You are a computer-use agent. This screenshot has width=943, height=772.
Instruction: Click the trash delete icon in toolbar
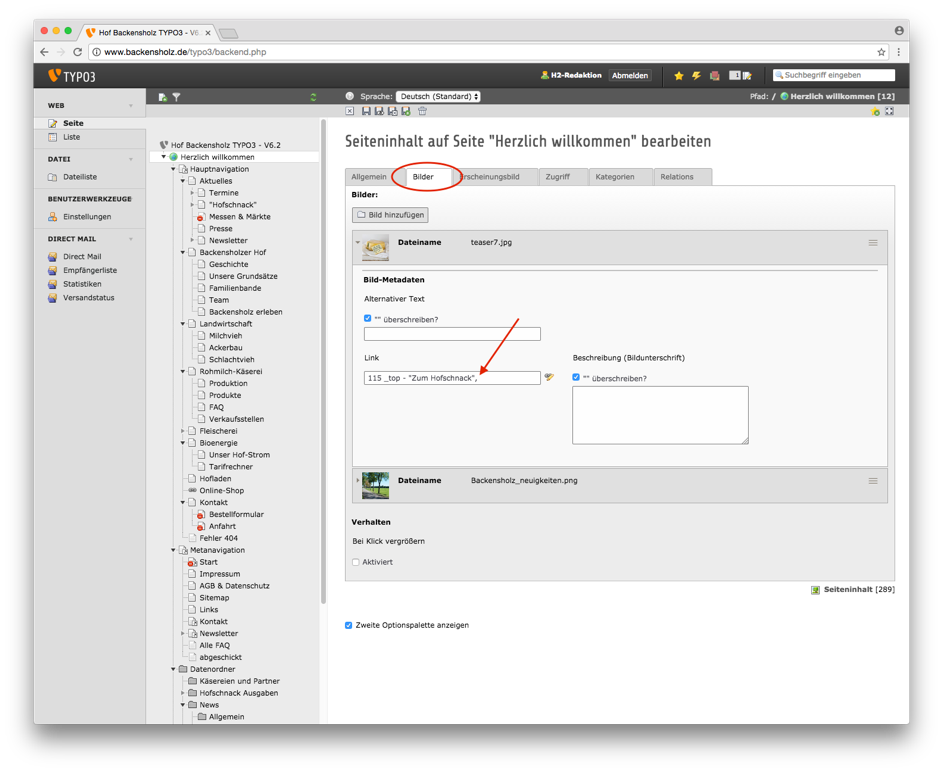tap(422, 112)
